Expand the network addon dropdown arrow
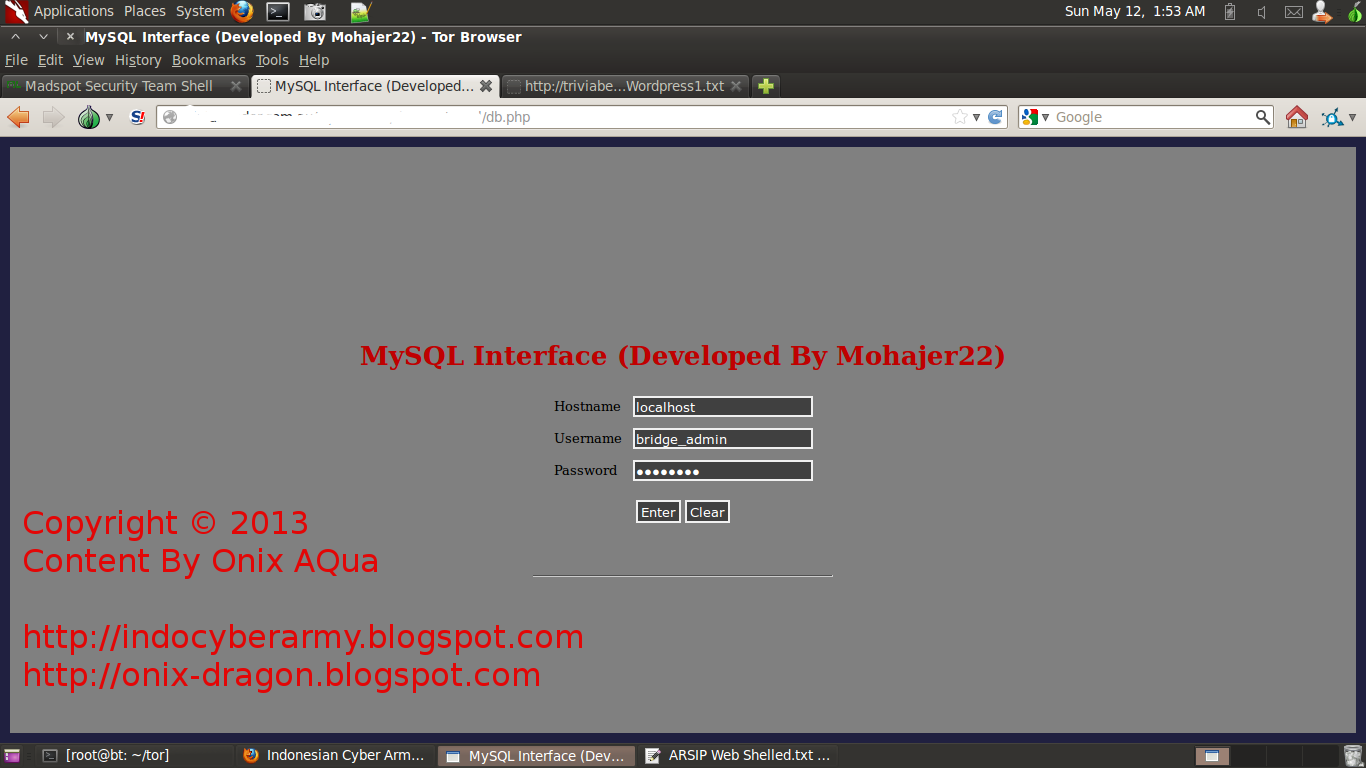This screenshot has height=768, width=1366. (x=1353, y=118)
